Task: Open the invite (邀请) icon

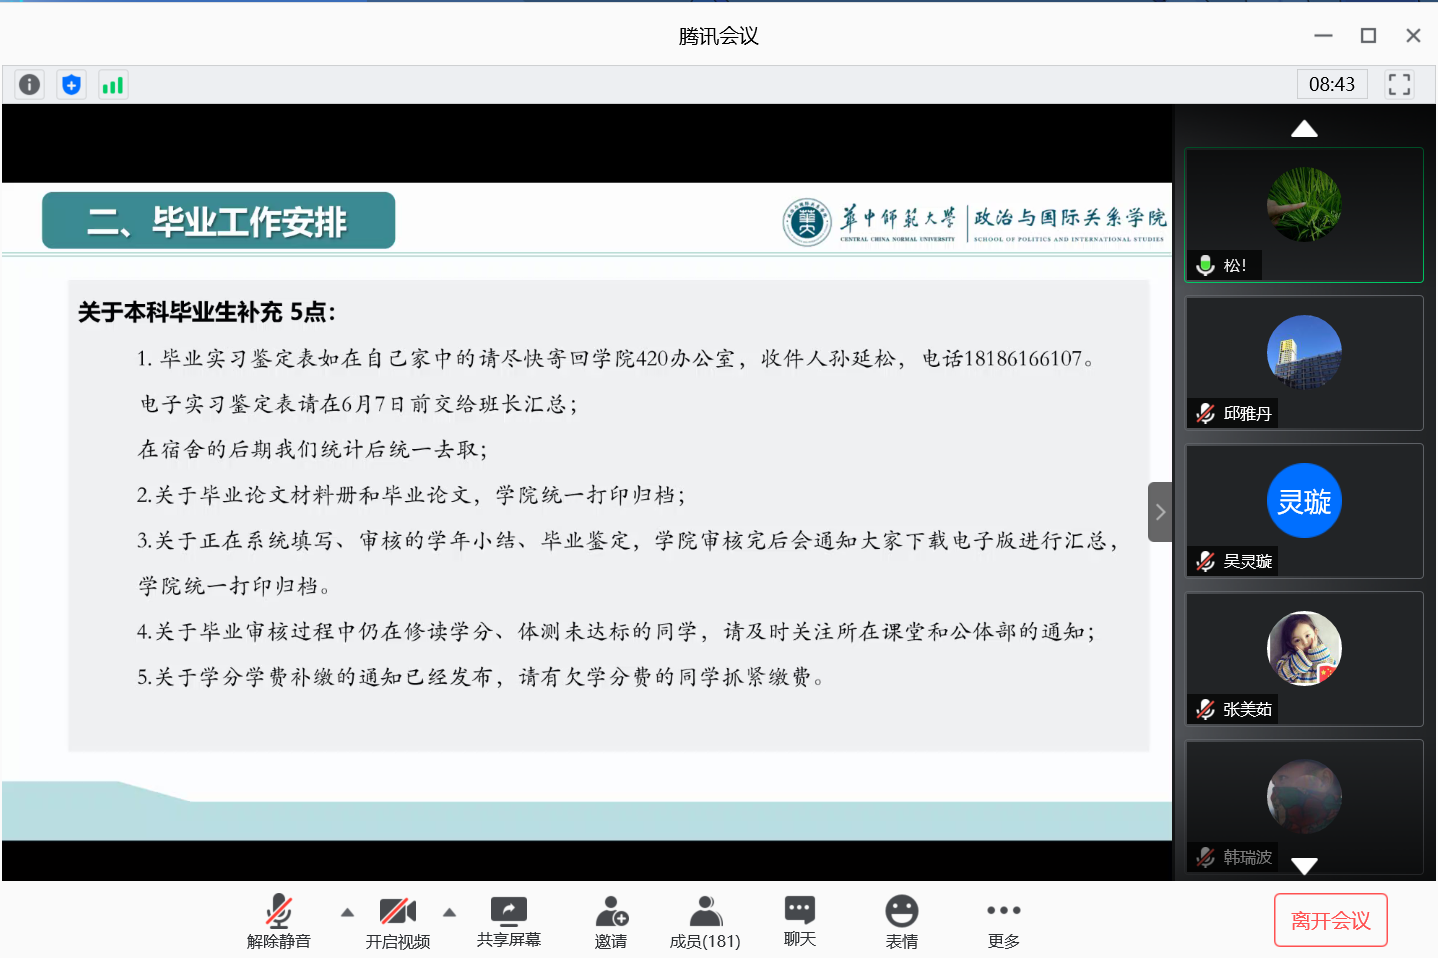Action: coord(611,921)
